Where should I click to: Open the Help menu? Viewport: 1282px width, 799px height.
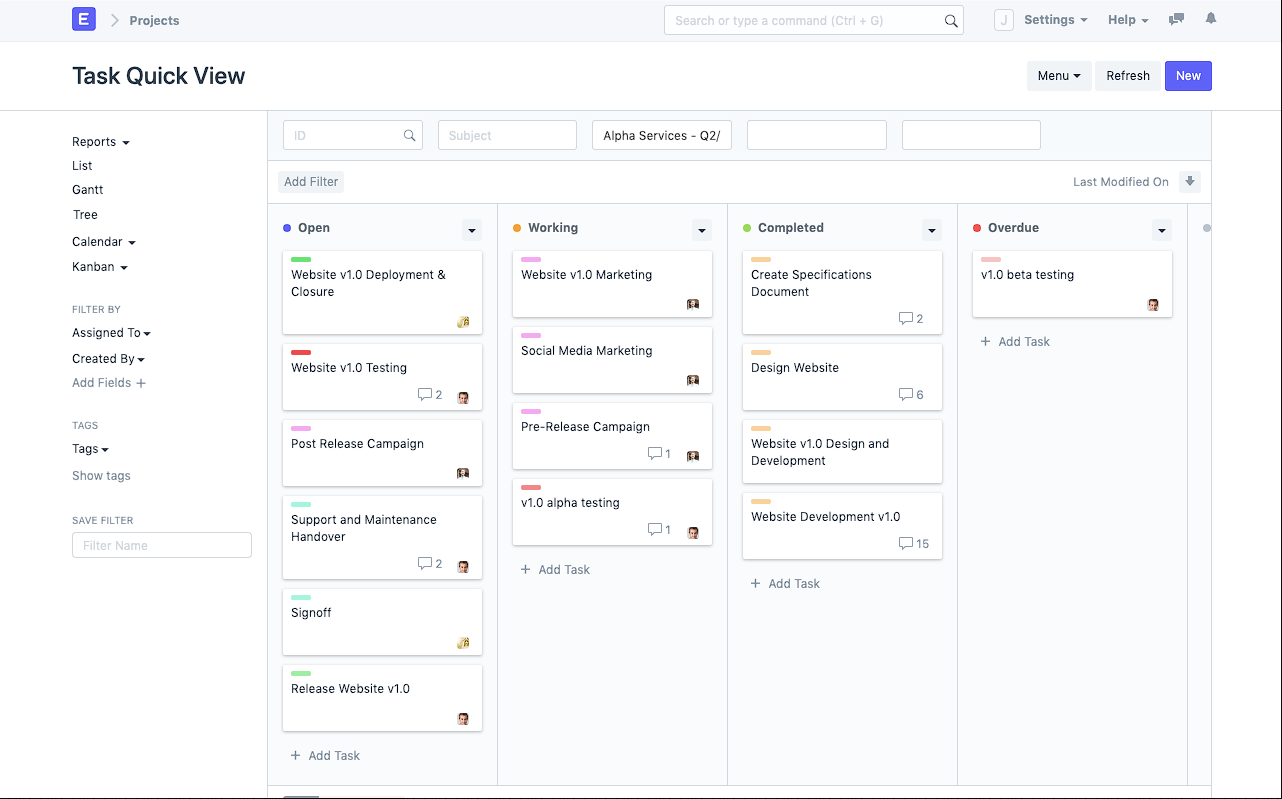[x=1128, y=20]
